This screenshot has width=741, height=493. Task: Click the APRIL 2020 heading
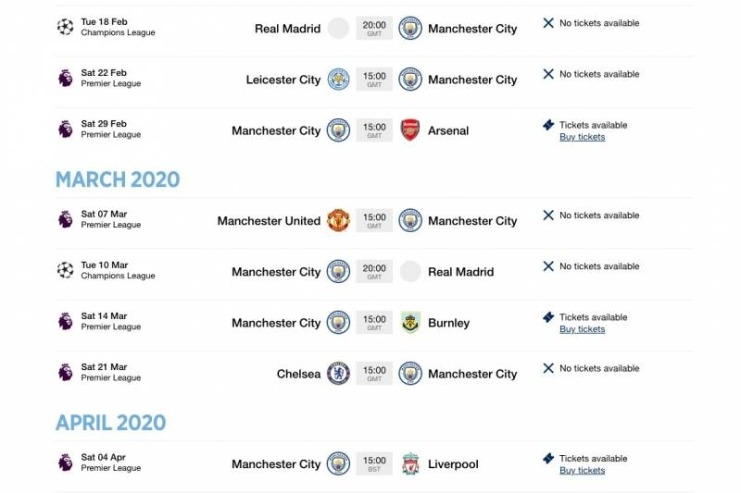[x=111, y=423]
